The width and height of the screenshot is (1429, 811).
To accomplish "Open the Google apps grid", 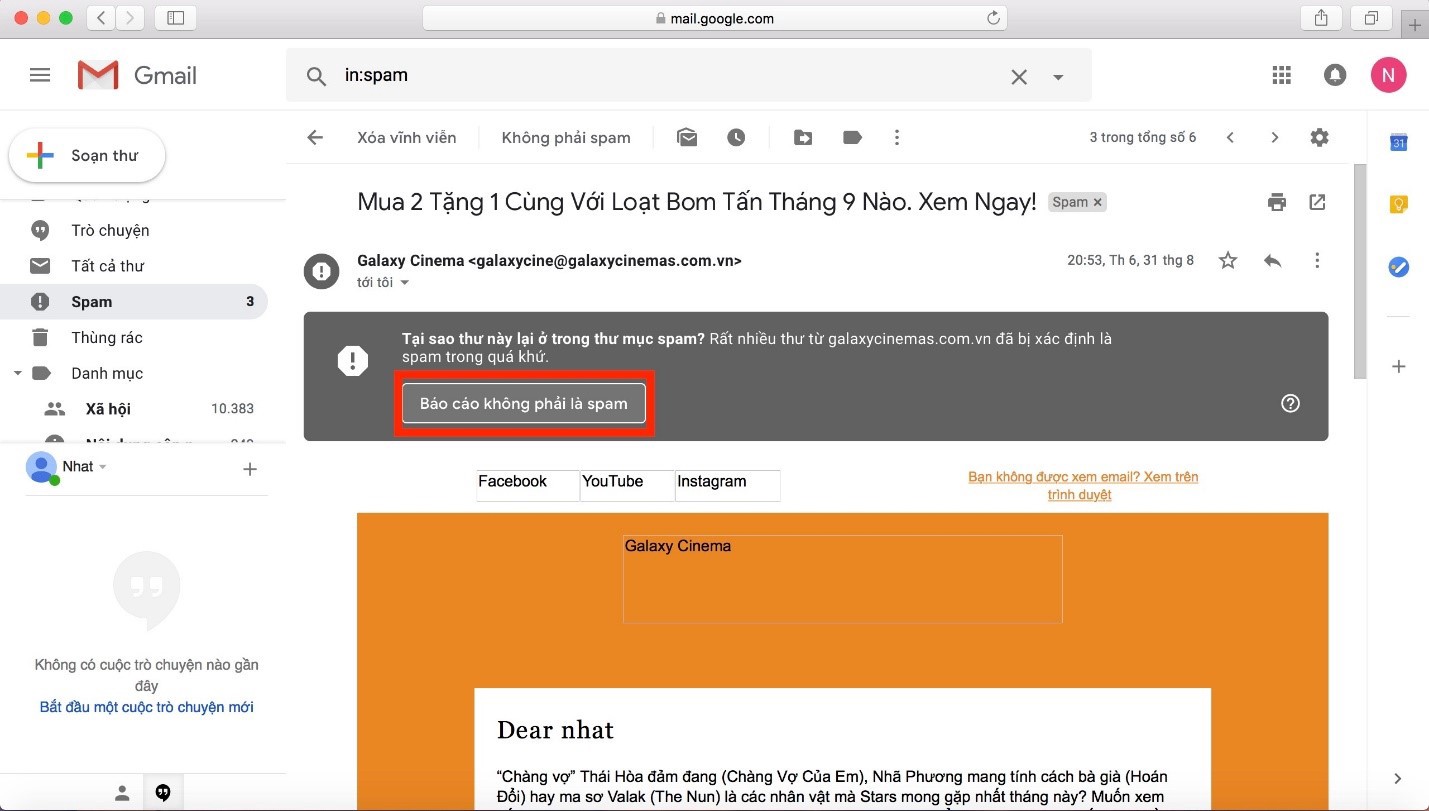I will pos(1282,75).
